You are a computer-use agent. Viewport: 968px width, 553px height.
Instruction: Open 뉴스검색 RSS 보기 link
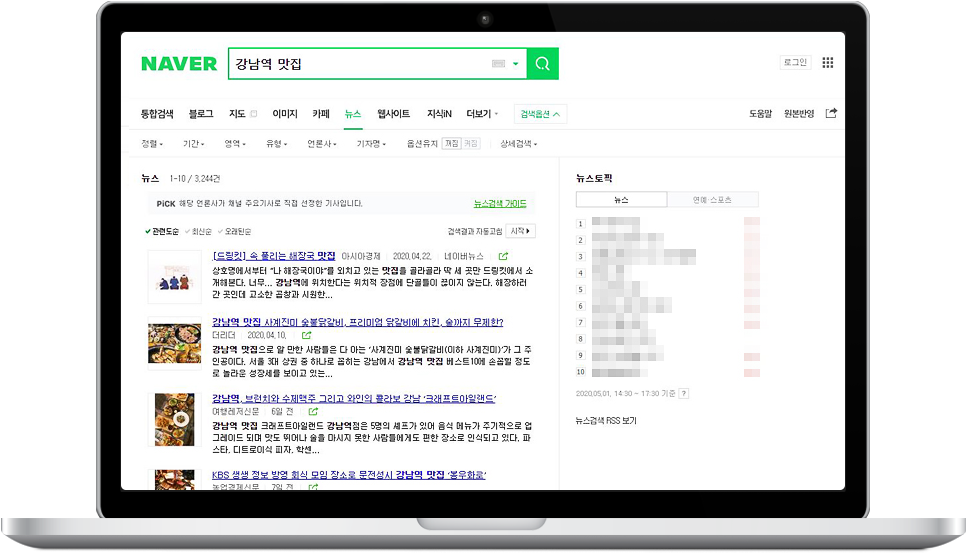[x=606, y=421]
